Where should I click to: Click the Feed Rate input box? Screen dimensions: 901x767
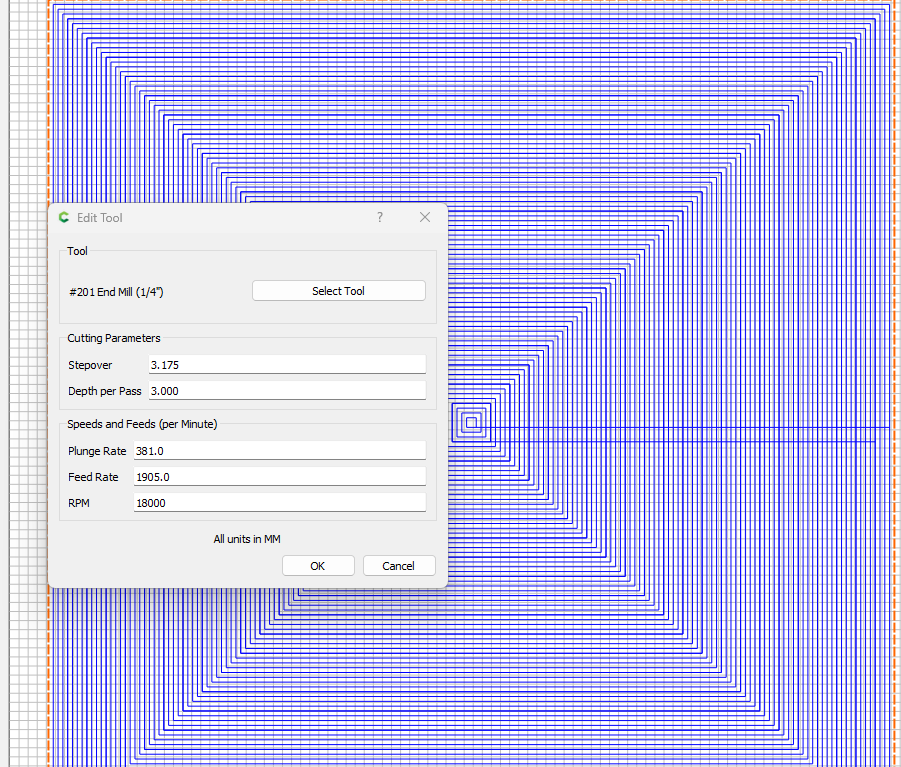279,477
